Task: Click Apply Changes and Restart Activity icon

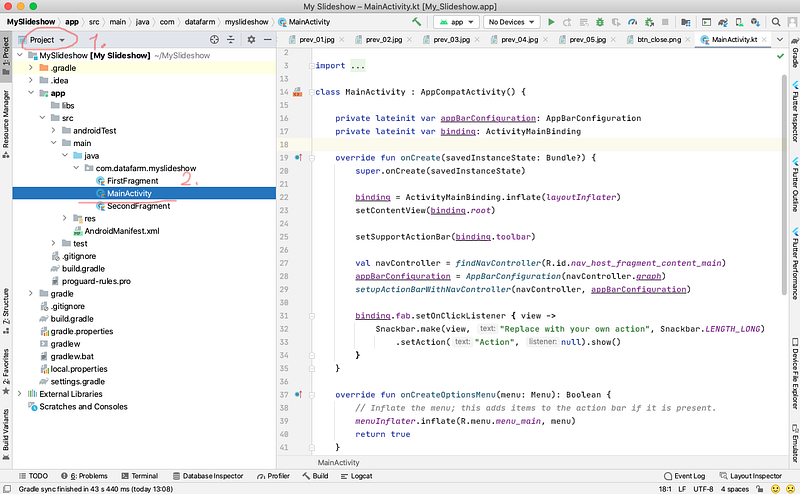Action: coord(567,22)
